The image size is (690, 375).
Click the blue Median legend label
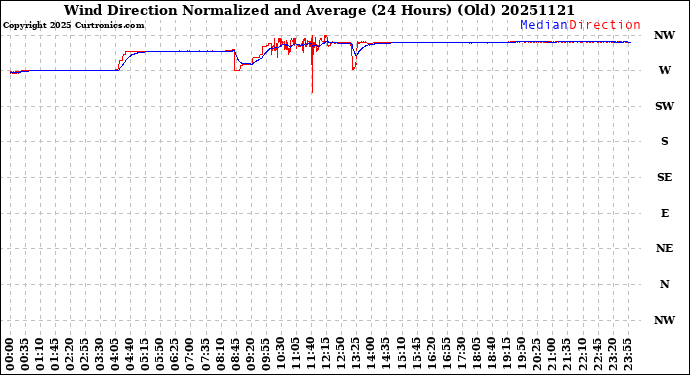point(544,25)
